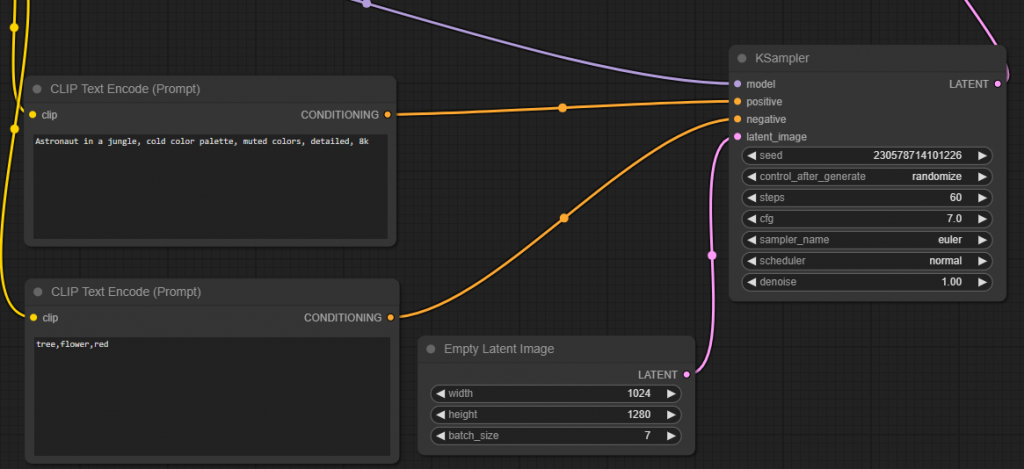Collapse the Empty Latent Image node dot
1024x469 pixels.
[x=430, y=349]
